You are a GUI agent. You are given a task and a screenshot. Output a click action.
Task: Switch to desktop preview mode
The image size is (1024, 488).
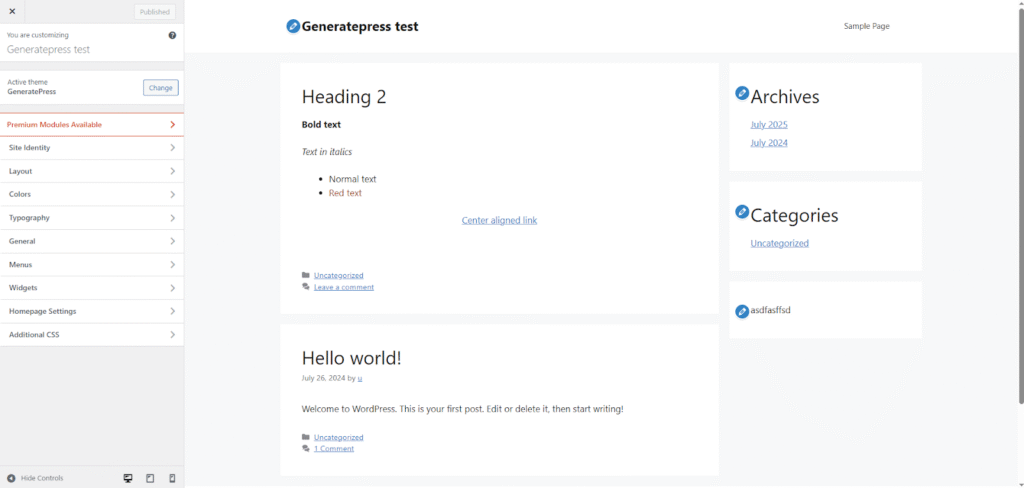coord(128,478)
